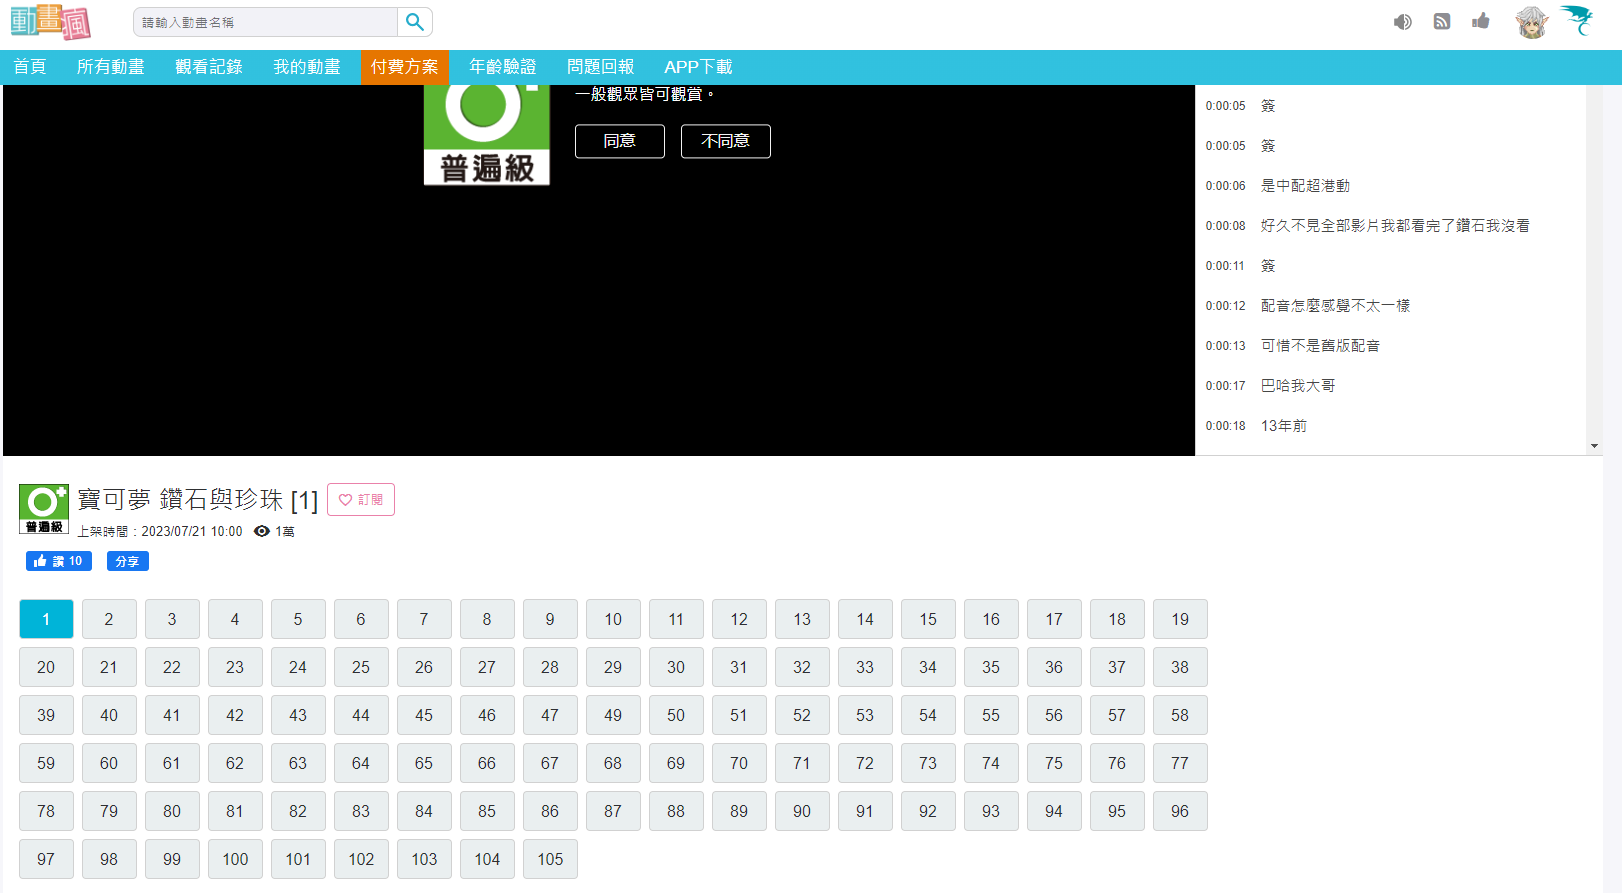Click comment 配音怎麼感覺不太一樣
Viewport: 1622px width, 893px height.
[1335, 306]
